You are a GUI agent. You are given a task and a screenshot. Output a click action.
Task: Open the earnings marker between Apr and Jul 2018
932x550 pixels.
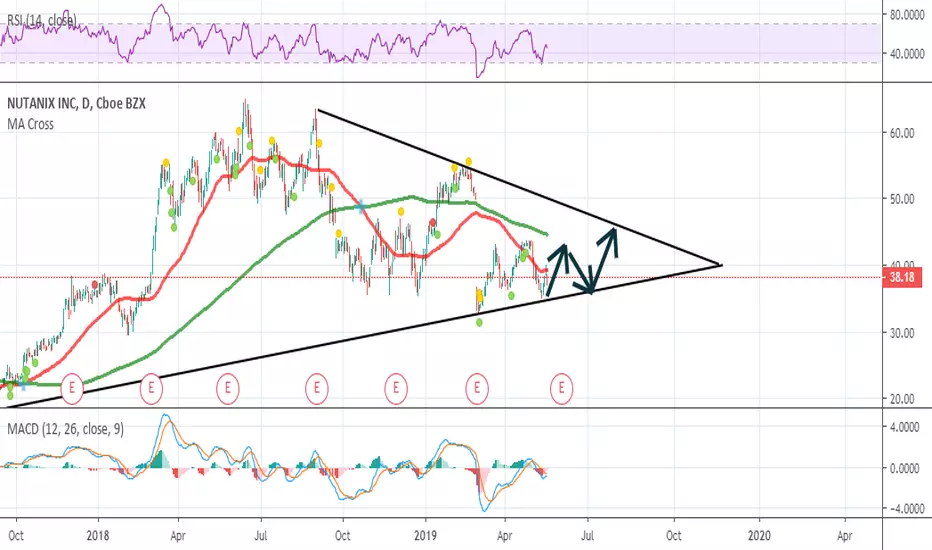[228, 388]
